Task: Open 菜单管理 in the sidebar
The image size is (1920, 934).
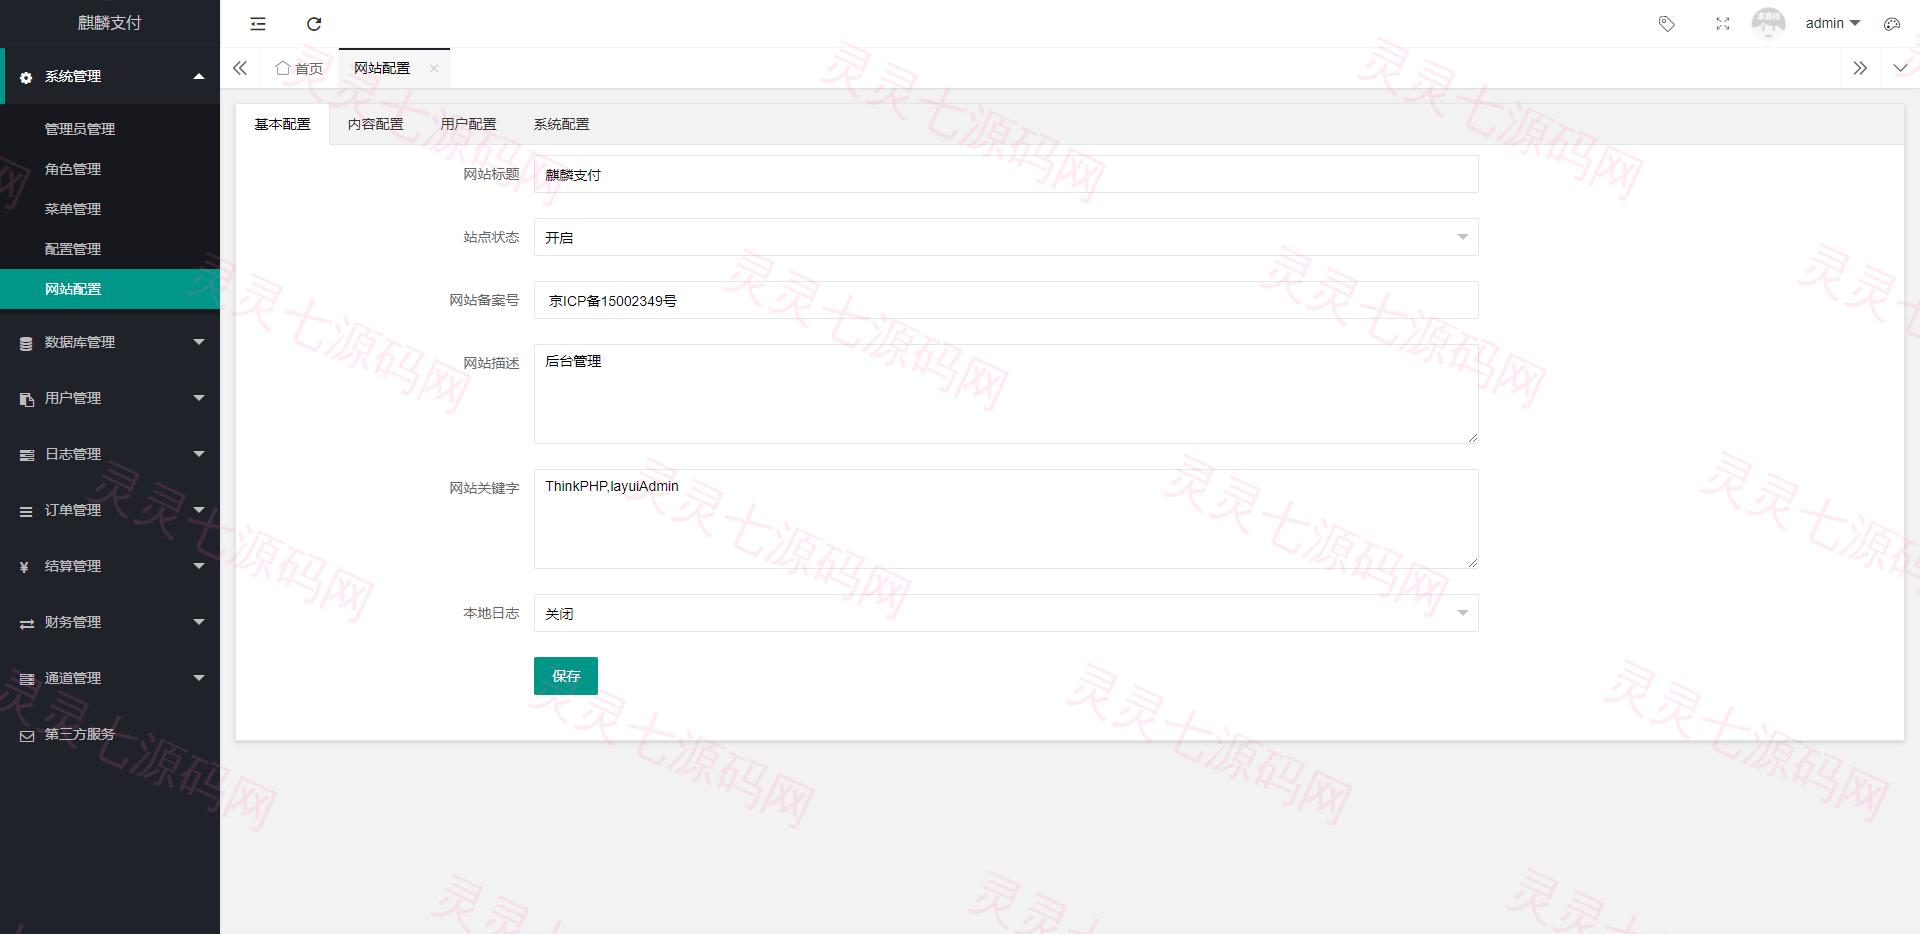Action: point(110,209)
